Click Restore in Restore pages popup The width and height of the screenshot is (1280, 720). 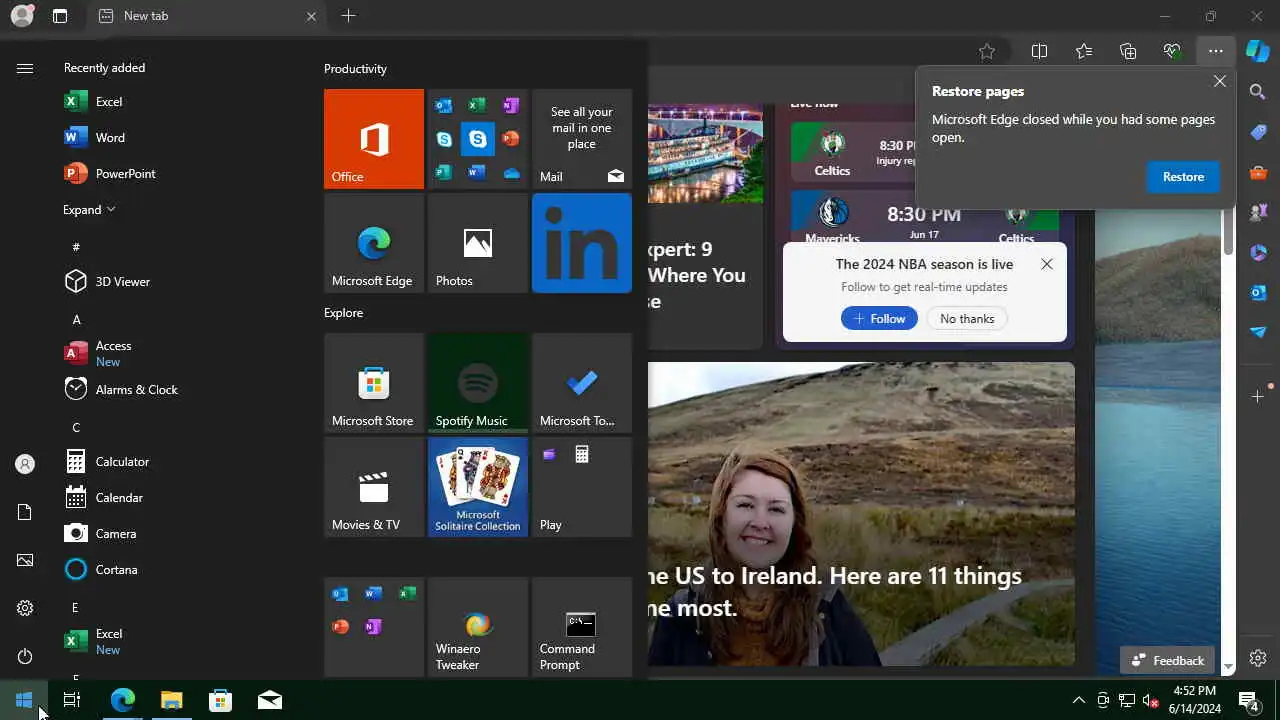[1183, 176]
